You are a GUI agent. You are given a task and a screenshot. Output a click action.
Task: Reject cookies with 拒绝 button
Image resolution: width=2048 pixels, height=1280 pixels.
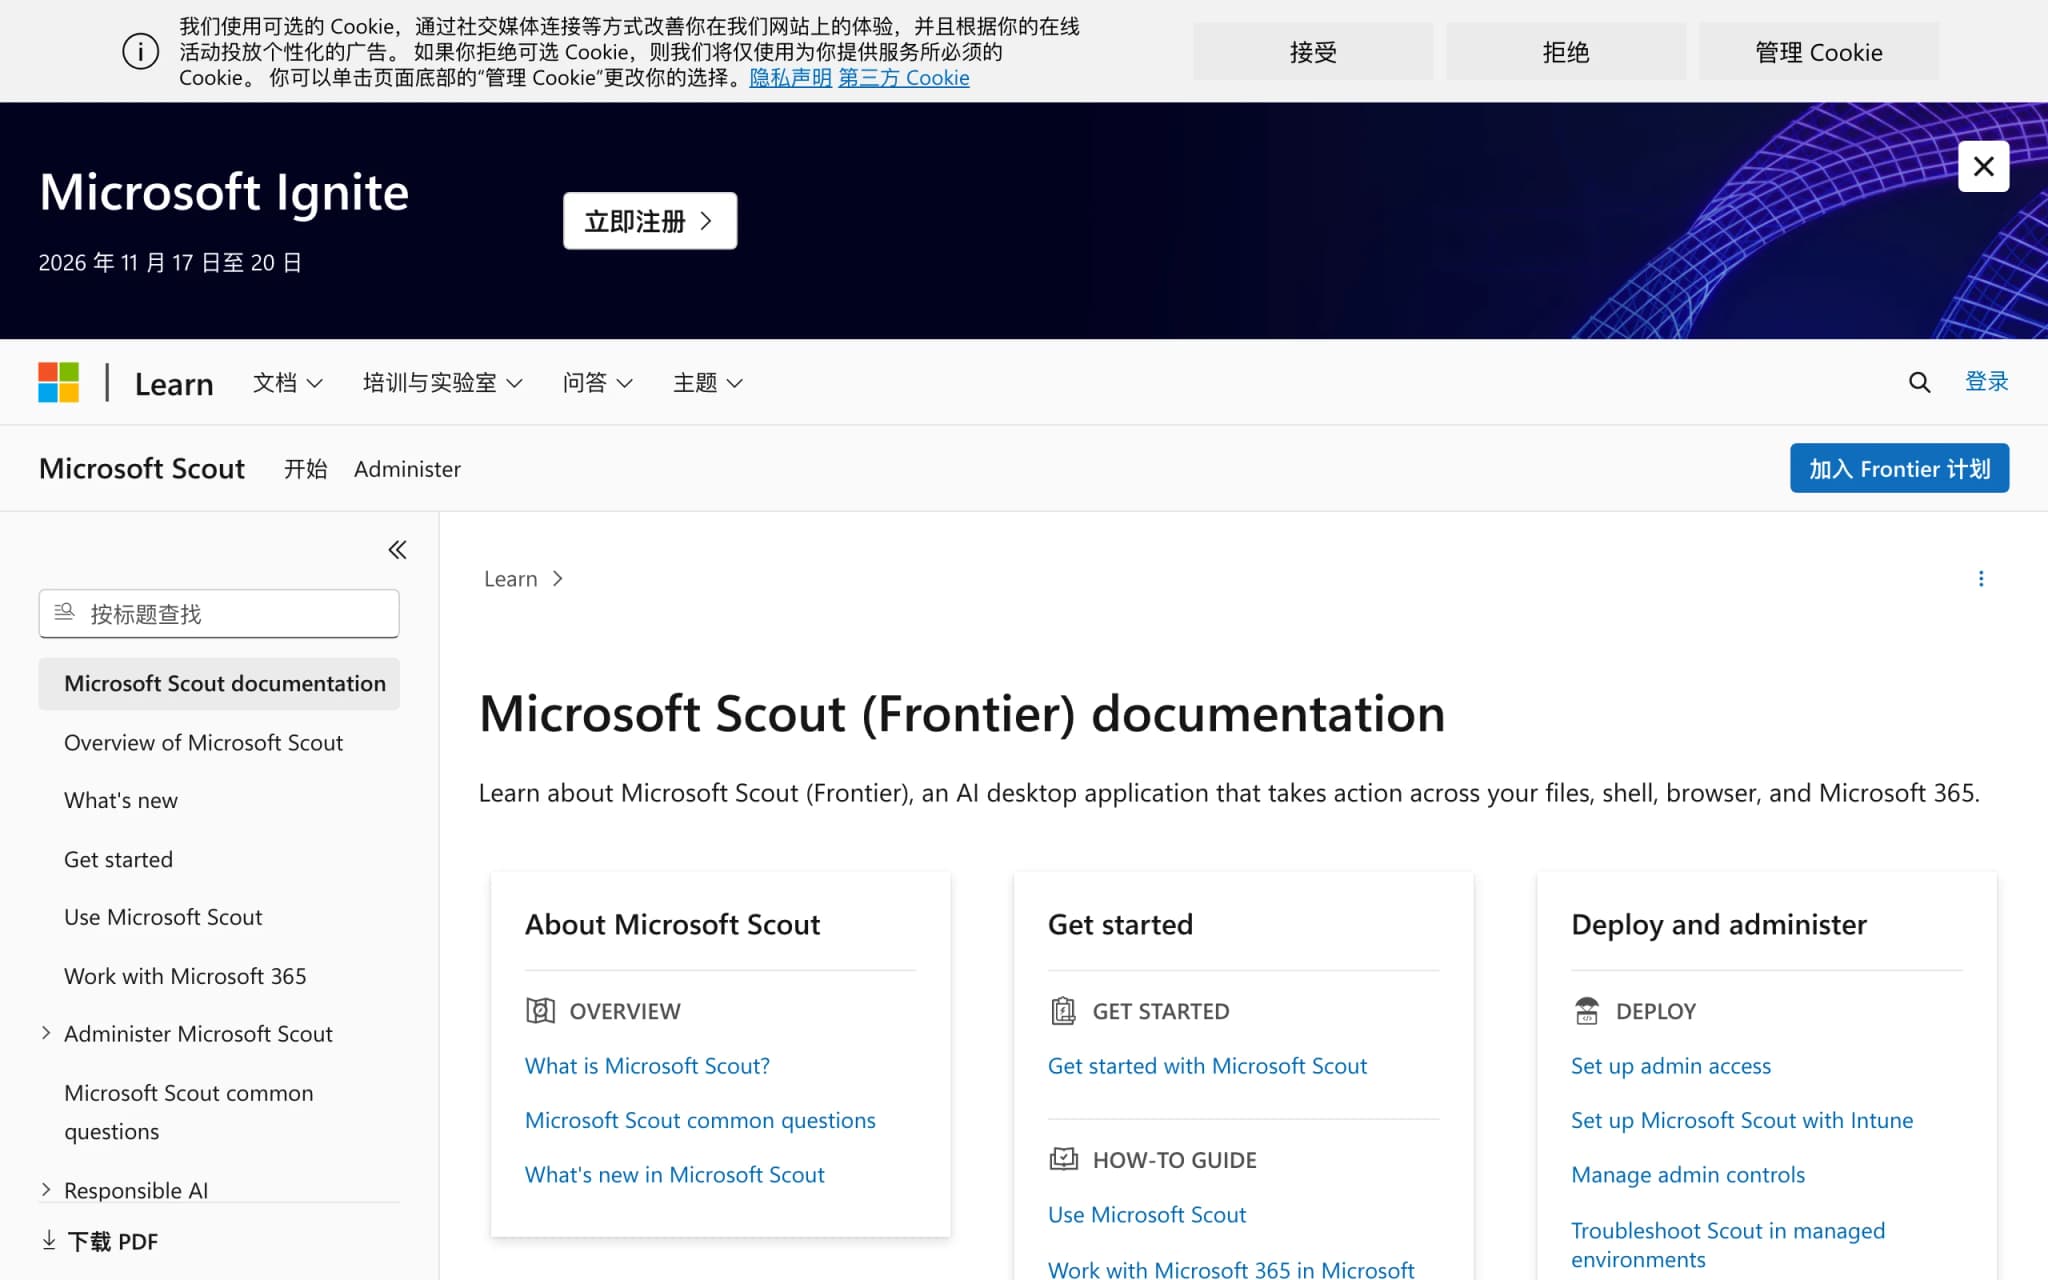click(x=1566, y=52)
